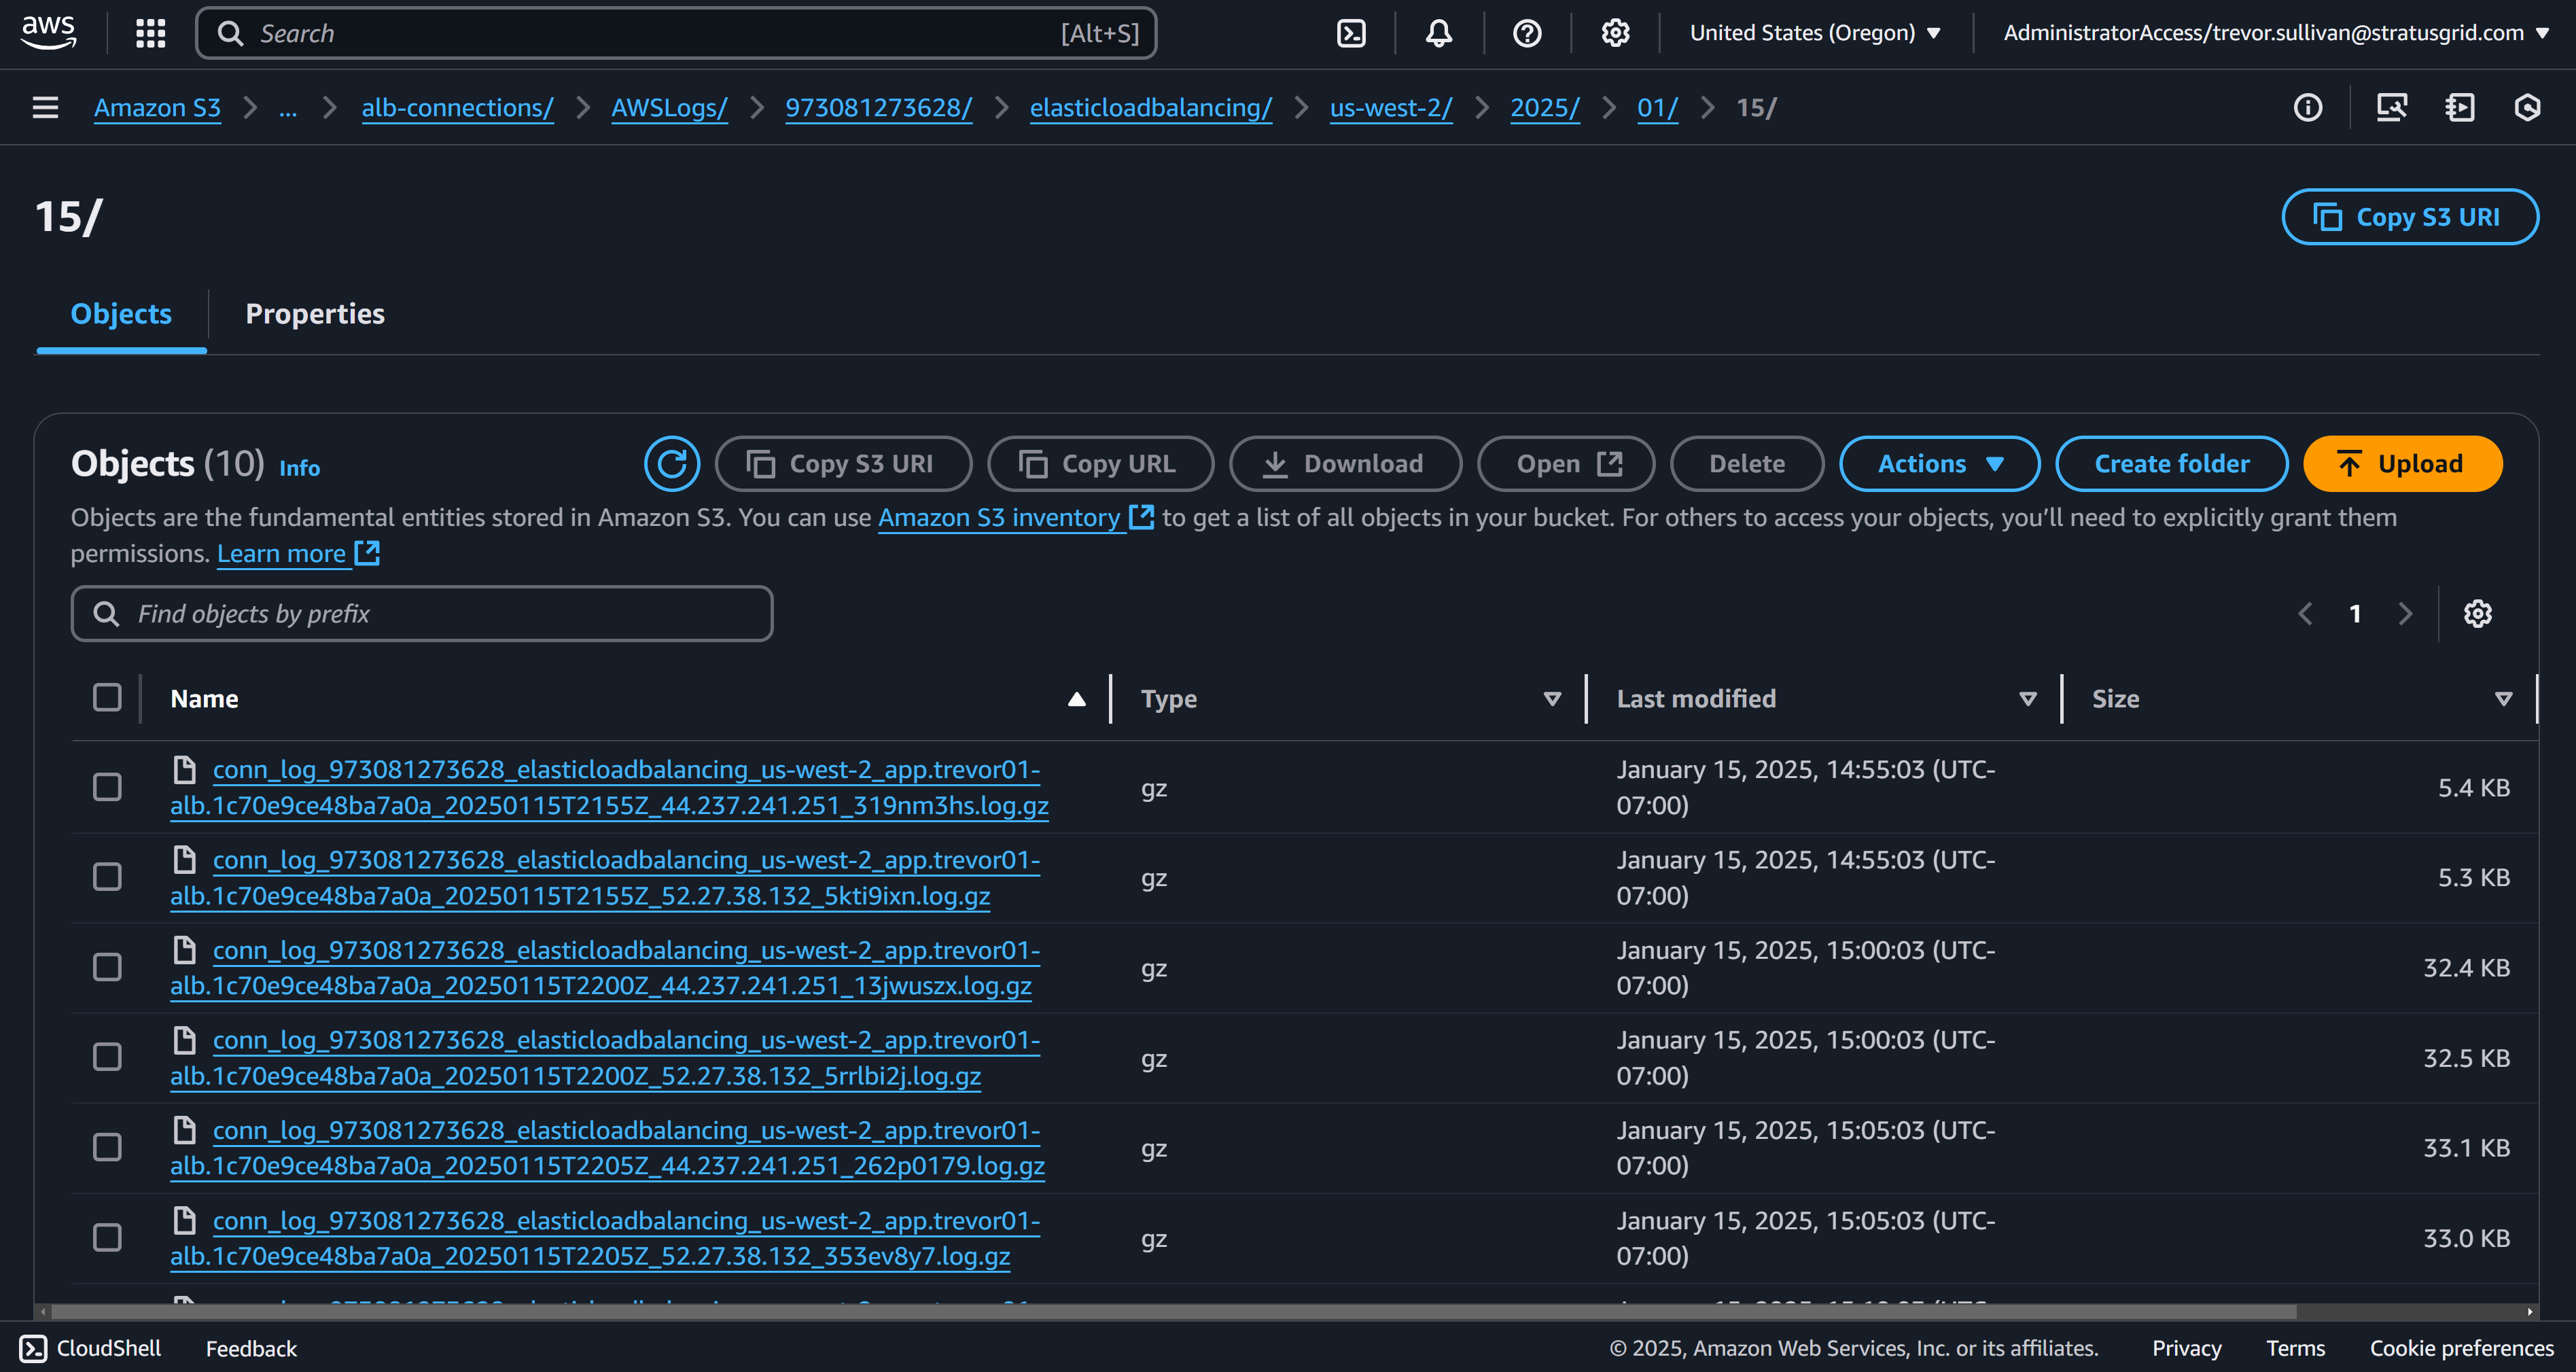Click the Open button in objects toolbar

pos(1566,464)
